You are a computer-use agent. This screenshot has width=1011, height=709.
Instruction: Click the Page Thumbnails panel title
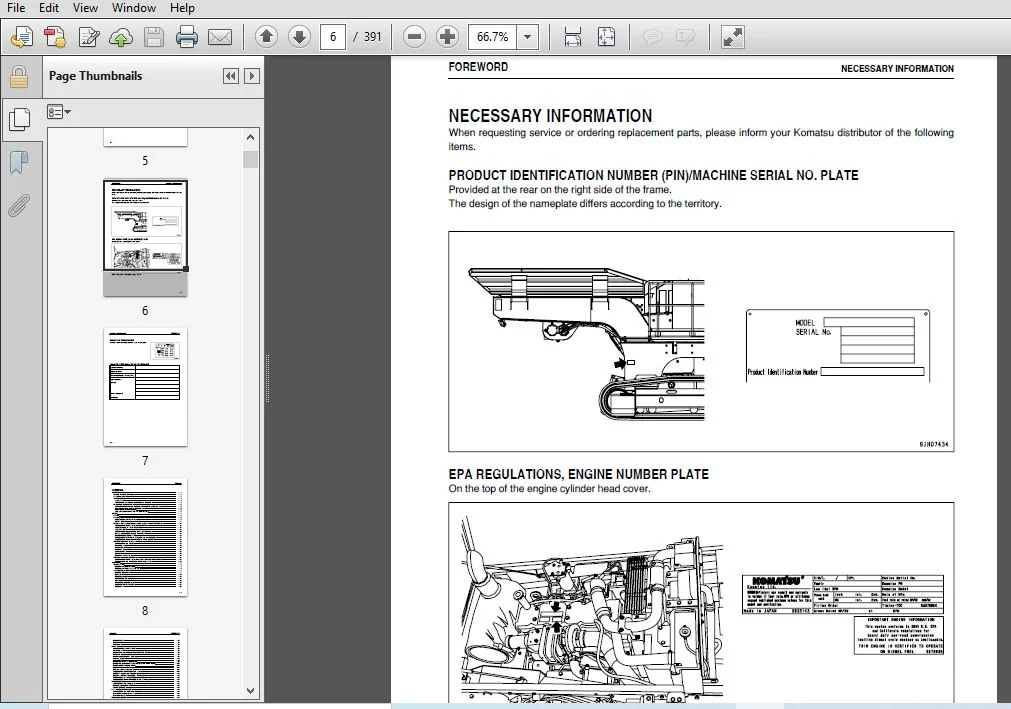95,75
